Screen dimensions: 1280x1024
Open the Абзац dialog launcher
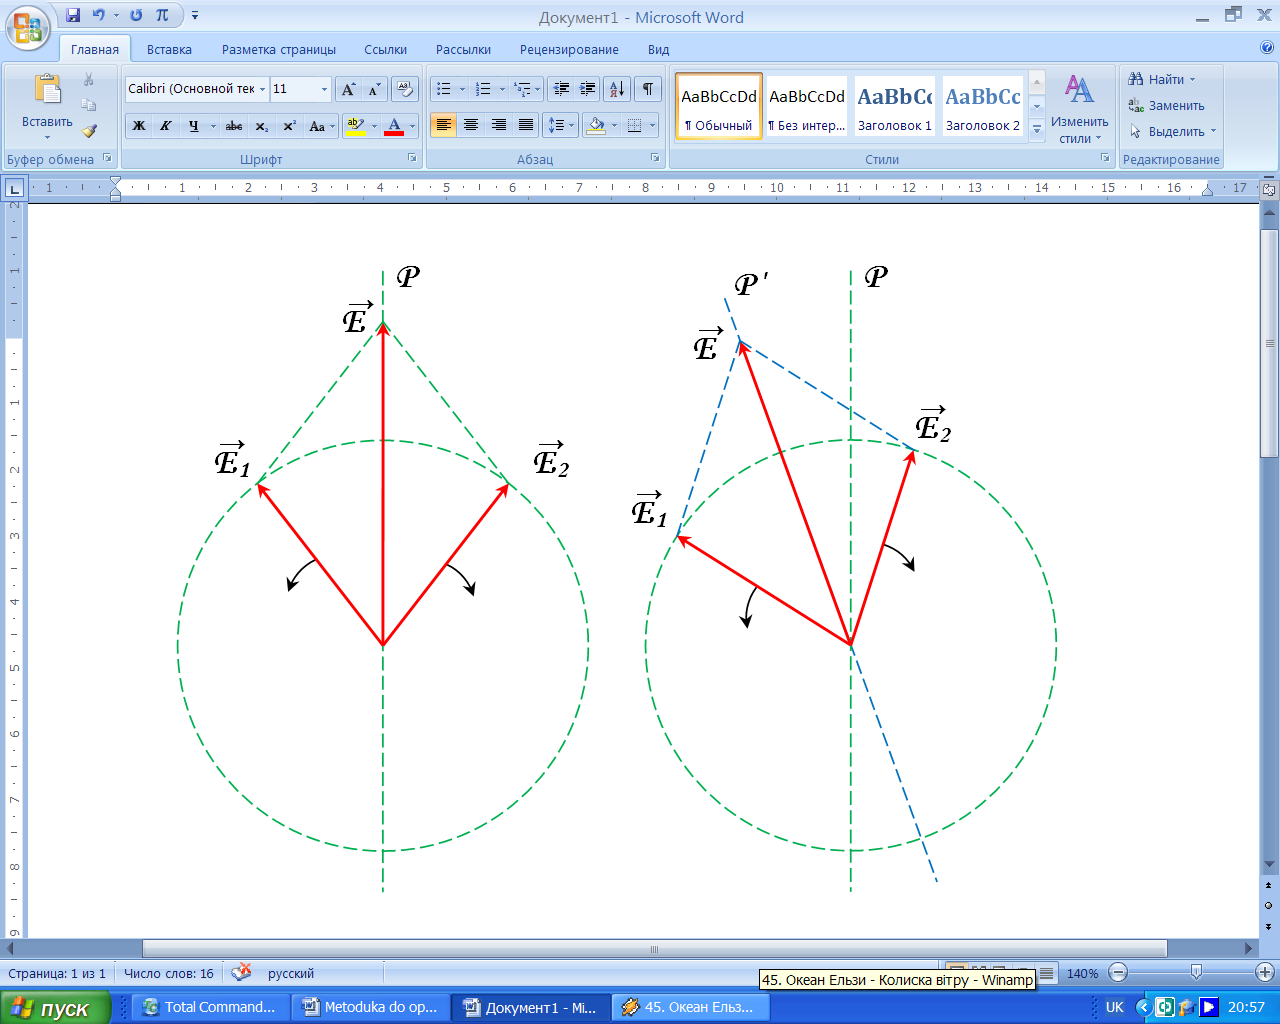(655, 158)
